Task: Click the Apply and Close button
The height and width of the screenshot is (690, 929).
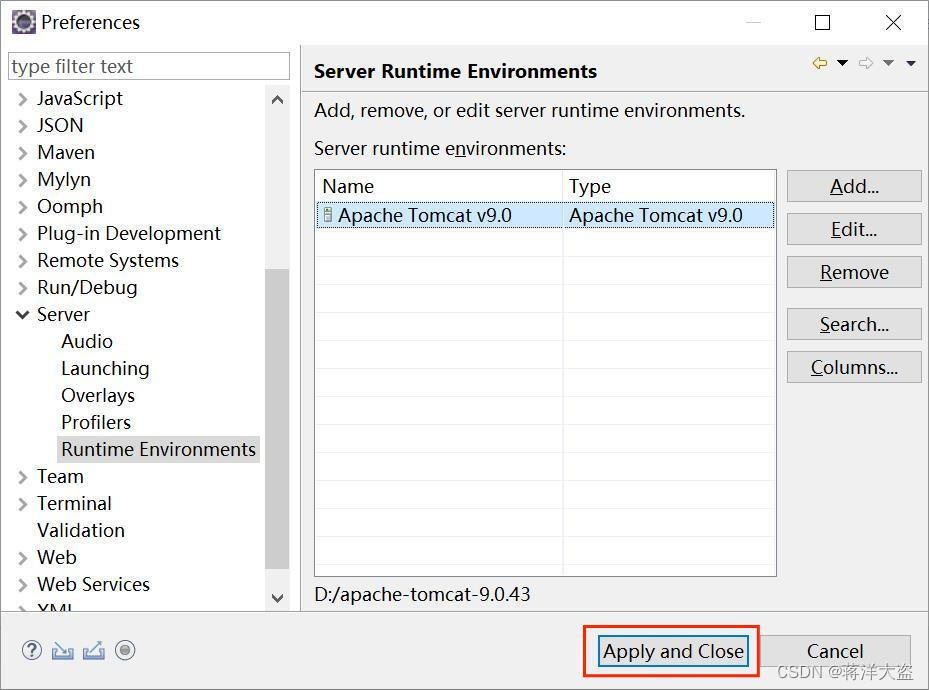Action: [x=673, y=651]
